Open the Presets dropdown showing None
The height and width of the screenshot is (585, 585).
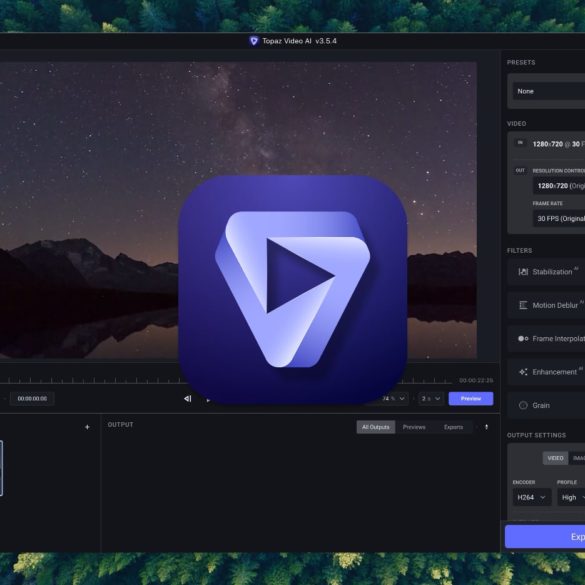(x=549, y=91)
